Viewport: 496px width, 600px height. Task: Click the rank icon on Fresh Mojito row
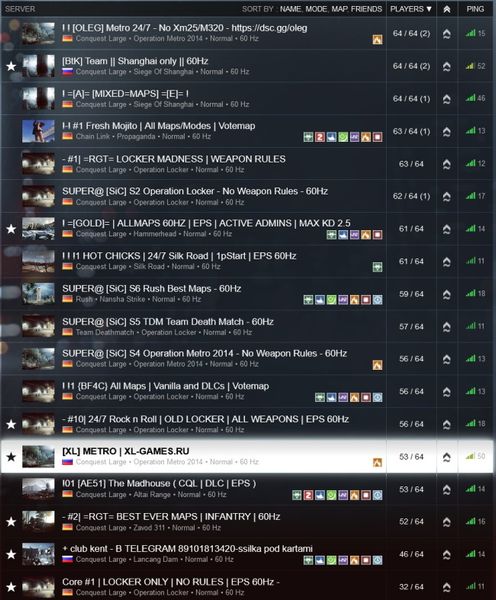447,132
